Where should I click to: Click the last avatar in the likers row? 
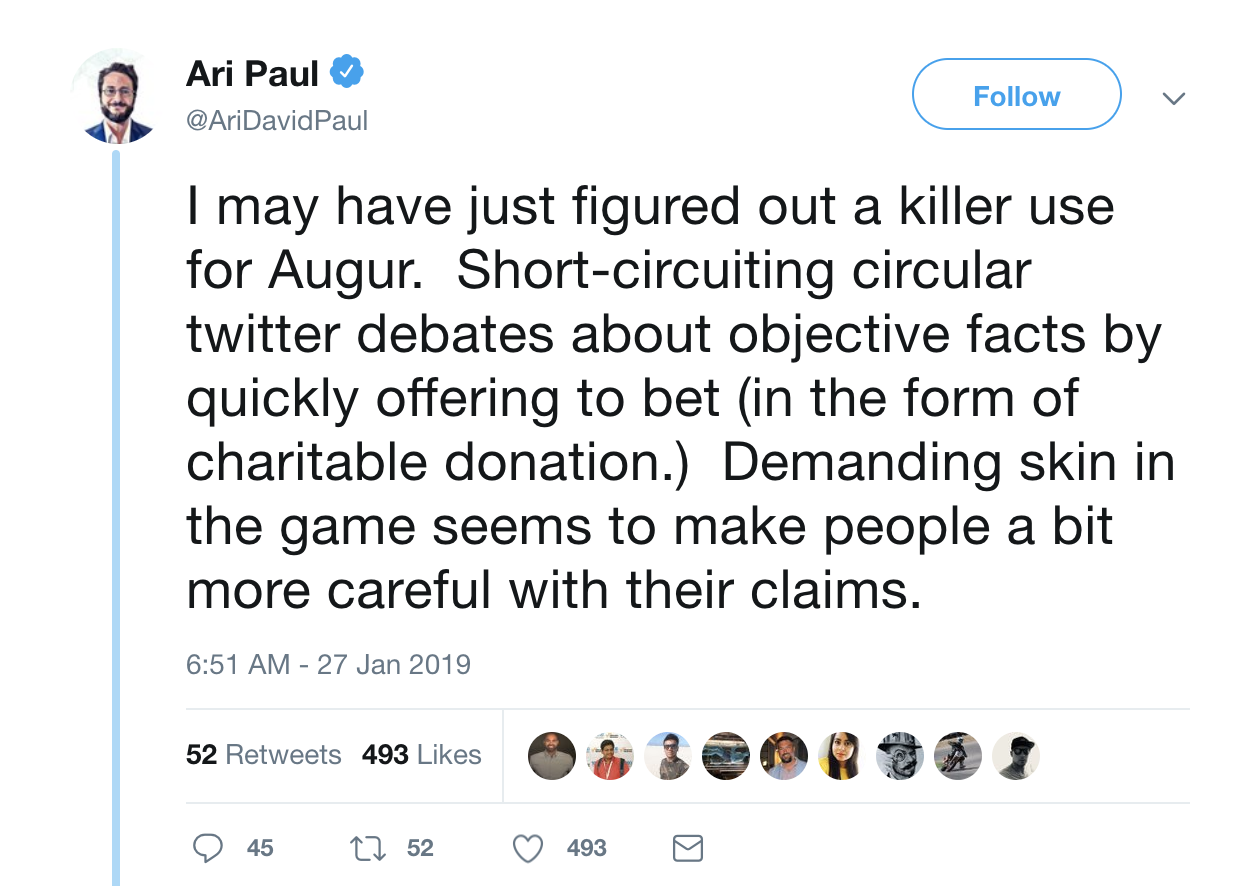pyautogui.click(x=1016, y=756)
